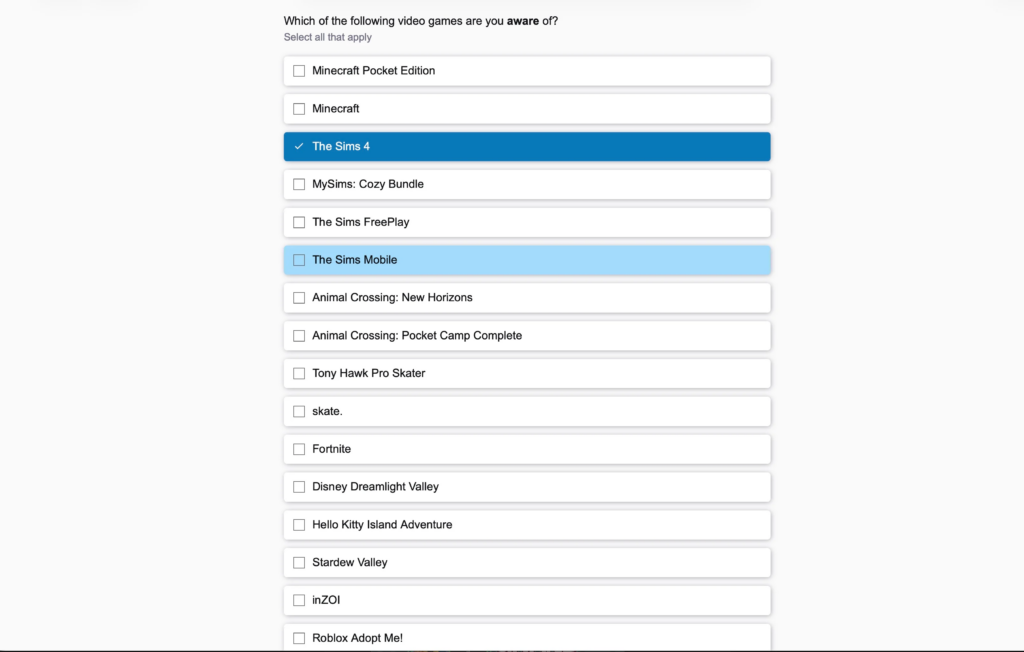Screen dimensions: 1024x652
Task: Select Hello Kitty Island Adventure checkbox
Action: pos(299,525)
